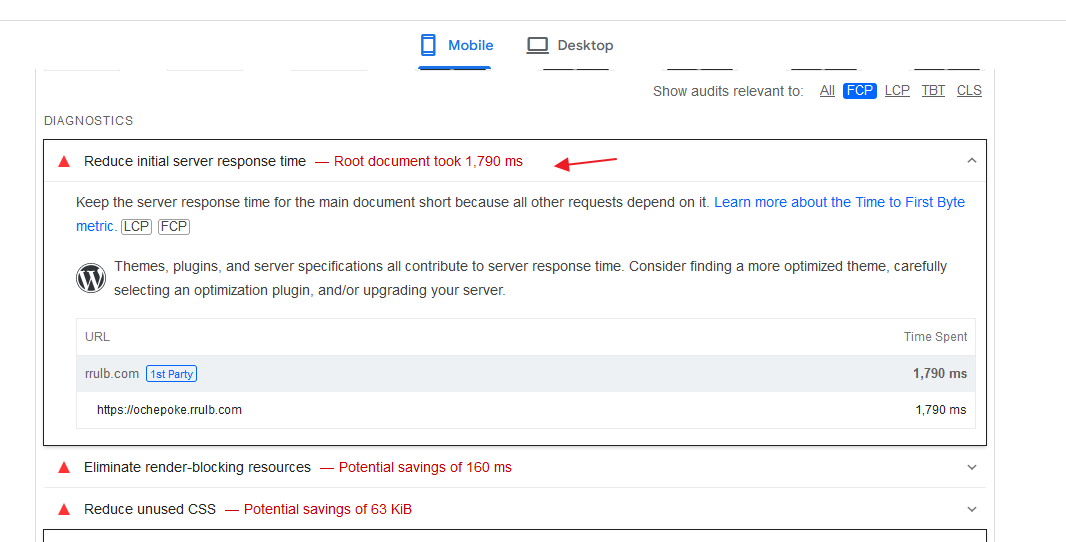
Task: Filter audits by LCP
Action: coord(897,91)
